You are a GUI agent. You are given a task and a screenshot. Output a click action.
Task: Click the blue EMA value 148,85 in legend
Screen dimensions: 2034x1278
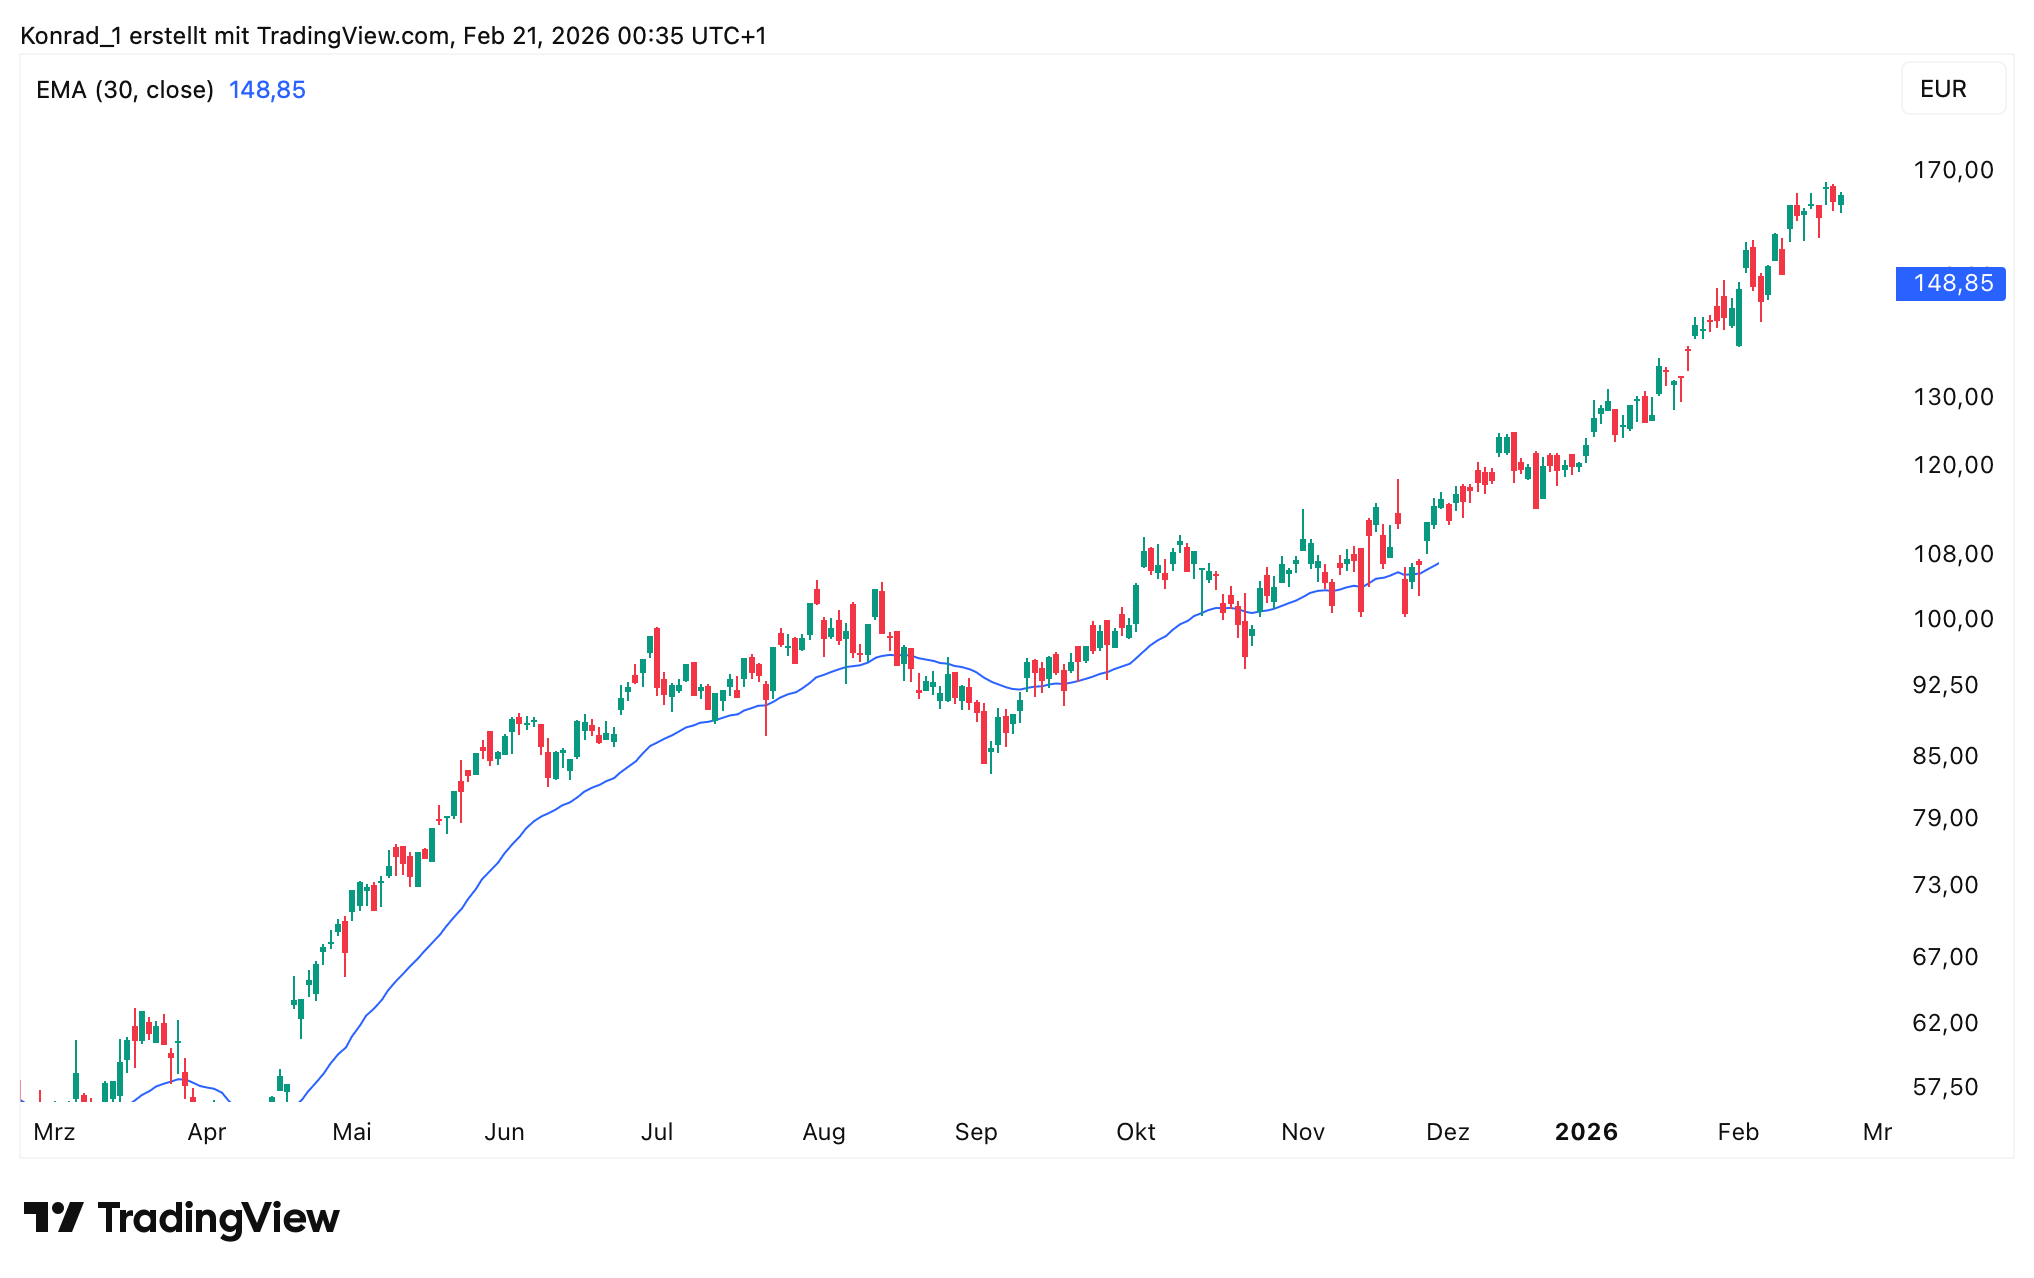267,90
